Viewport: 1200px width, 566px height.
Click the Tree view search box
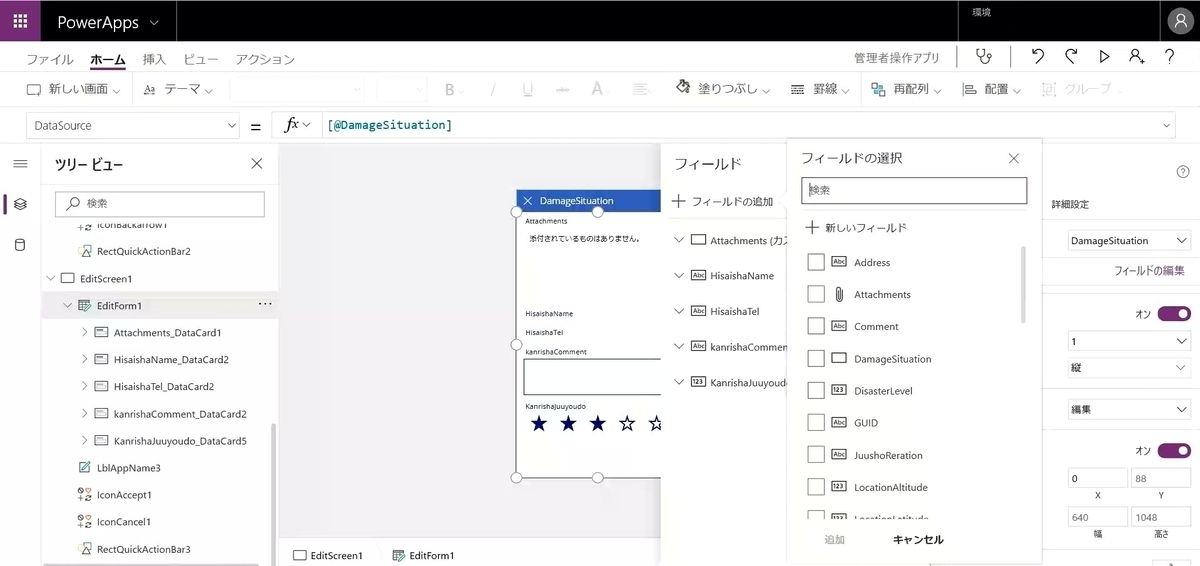(x=160, y=203)
